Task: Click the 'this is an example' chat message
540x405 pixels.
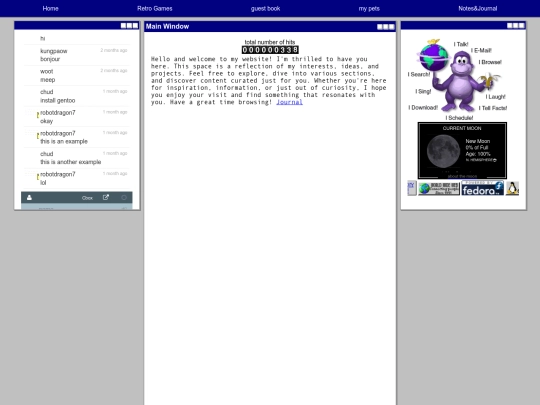Action: pyautogui.click(x=64, y=142)
